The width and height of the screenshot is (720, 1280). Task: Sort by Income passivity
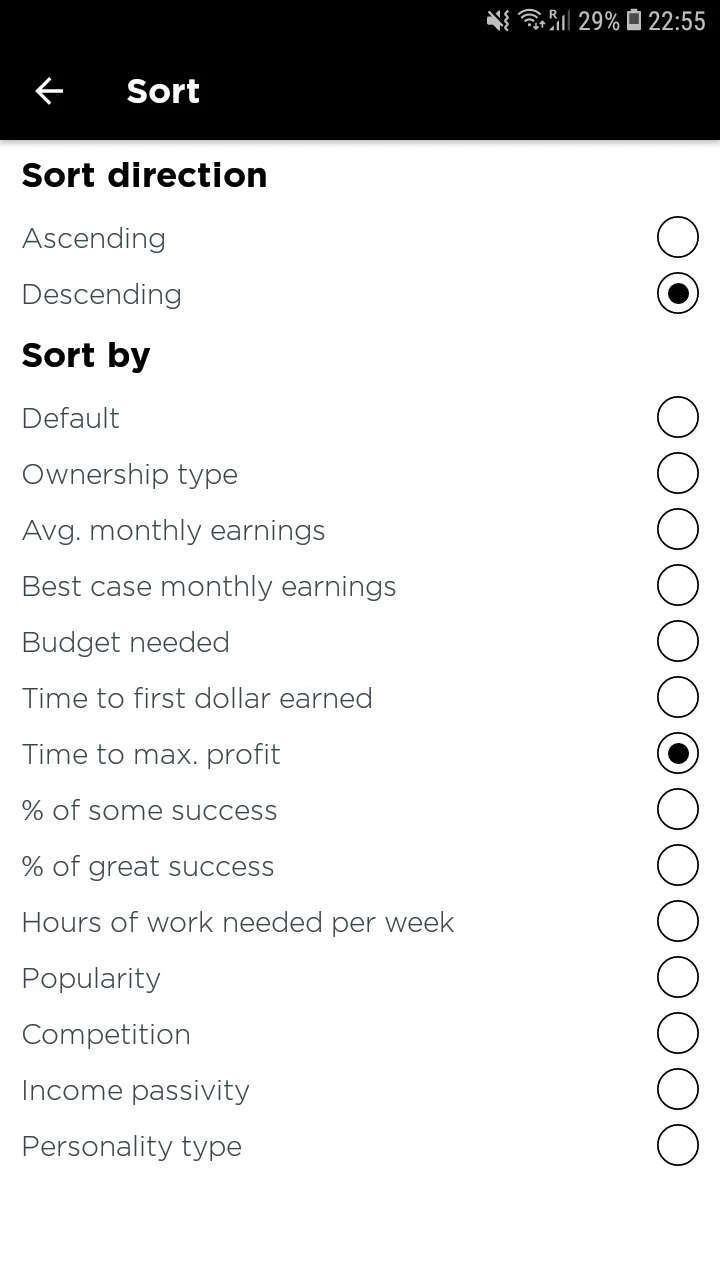pos(677,1089)
